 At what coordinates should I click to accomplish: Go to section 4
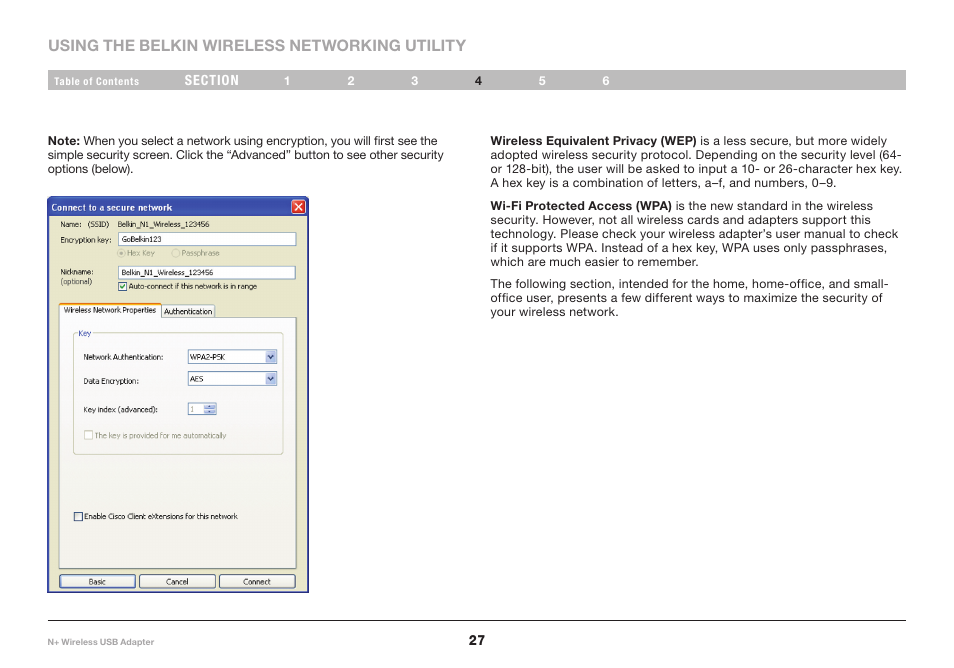(x=478, y=81)
